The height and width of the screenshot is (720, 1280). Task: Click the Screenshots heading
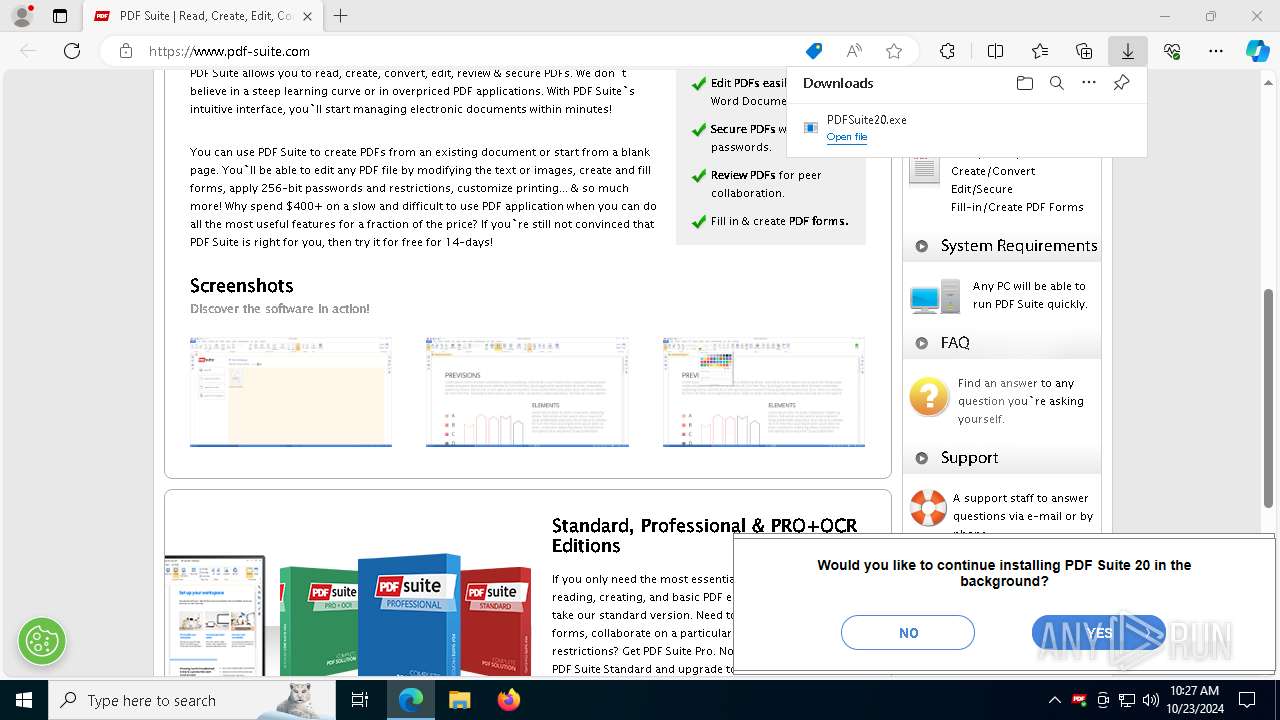pos(242,286)
